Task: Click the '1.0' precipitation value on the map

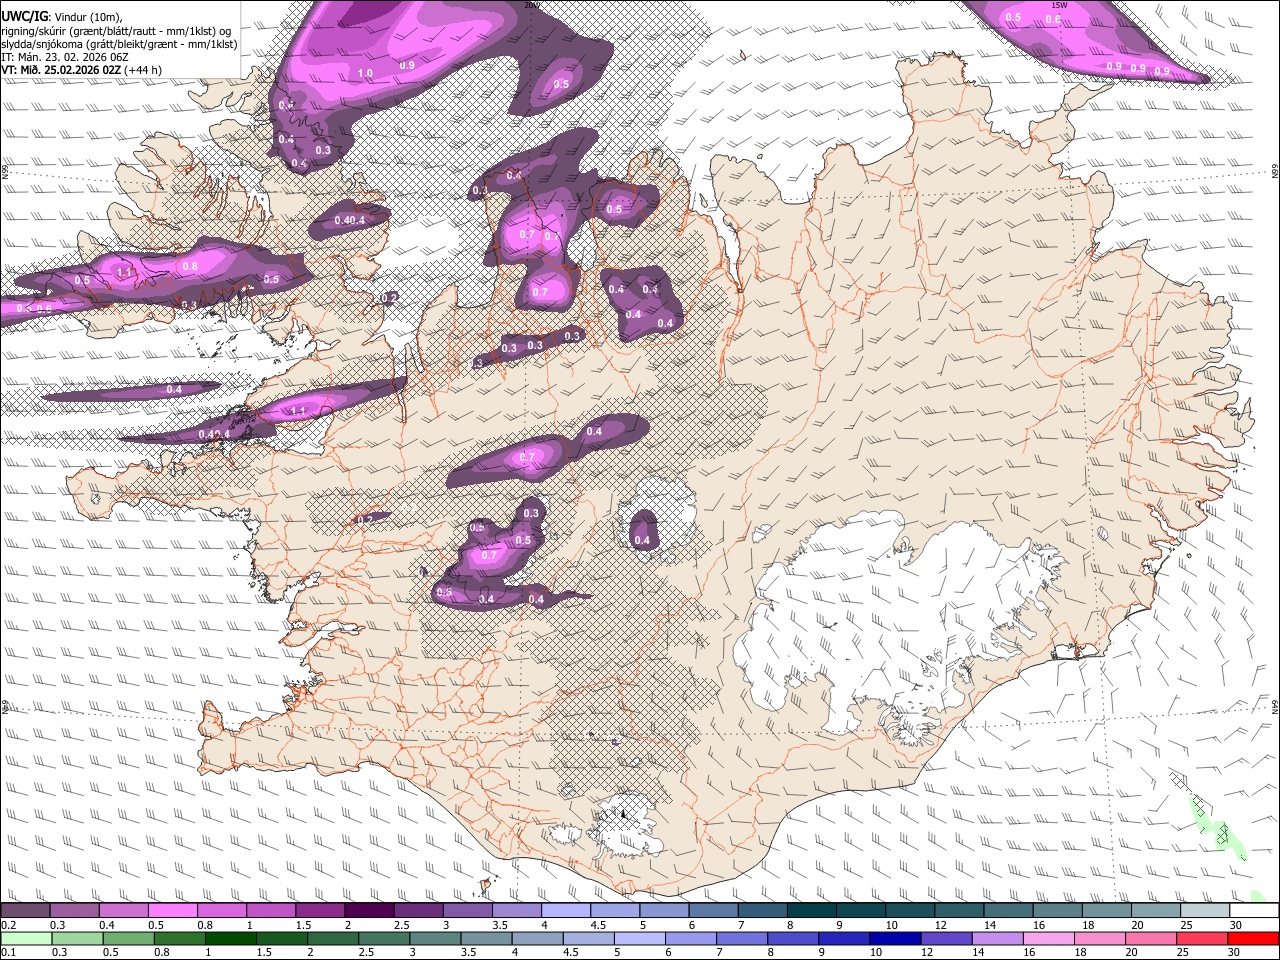Action: [365, 74]
